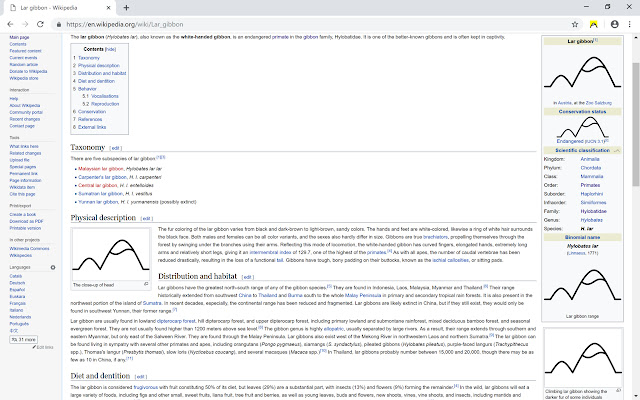Open the Zoo Salzburg link
Viewport: 640px width, 400px height.
tap(598, 103)
